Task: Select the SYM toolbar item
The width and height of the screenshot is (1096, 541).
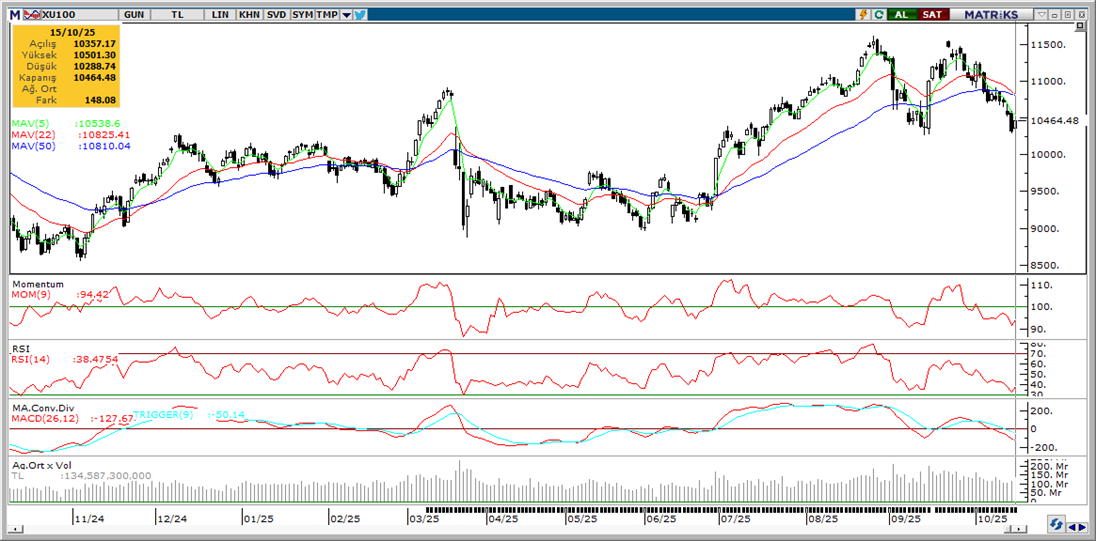Action: (x=302, y=15)
